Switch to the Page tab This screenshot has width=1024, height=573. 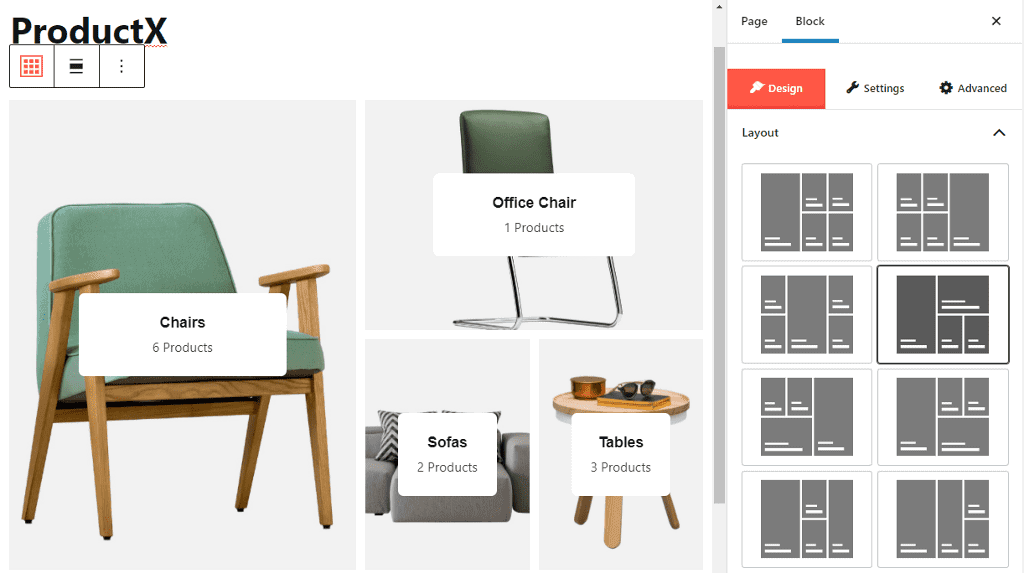754,21
